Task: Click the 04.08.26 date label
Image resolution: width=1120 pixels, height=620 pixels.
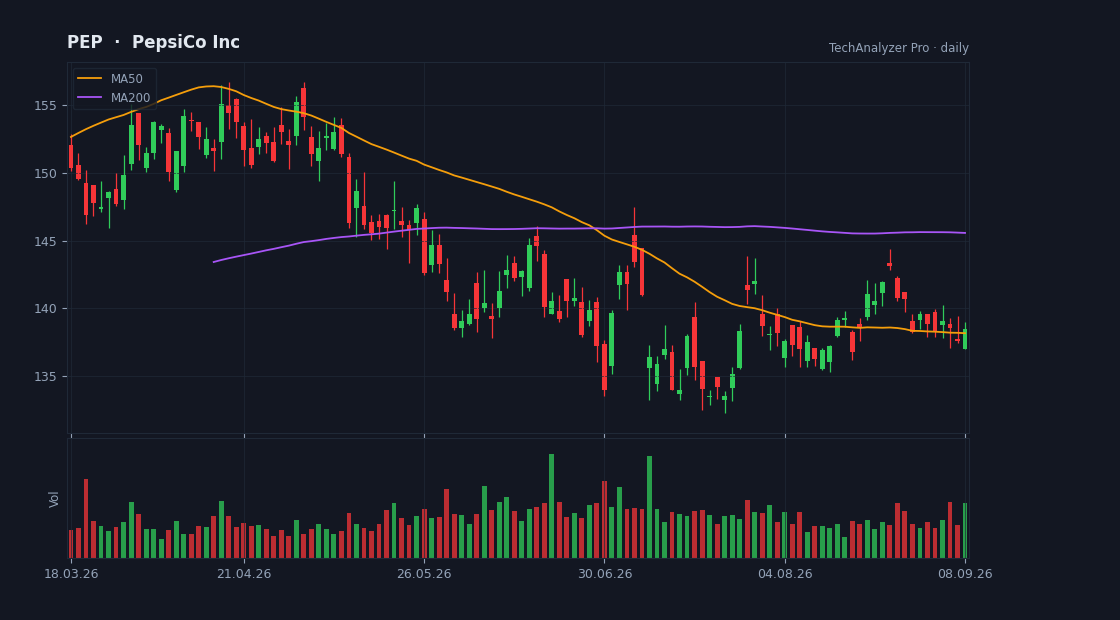Action: (x=785, y=574)
